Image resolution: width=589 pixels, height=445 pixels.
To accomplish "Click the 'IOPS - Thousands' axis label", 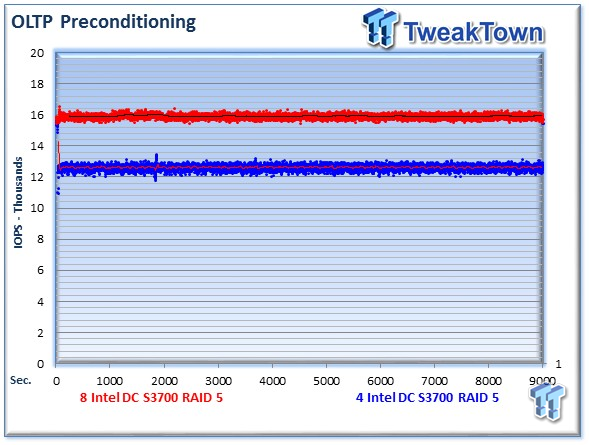I will (x=18, y=203).
